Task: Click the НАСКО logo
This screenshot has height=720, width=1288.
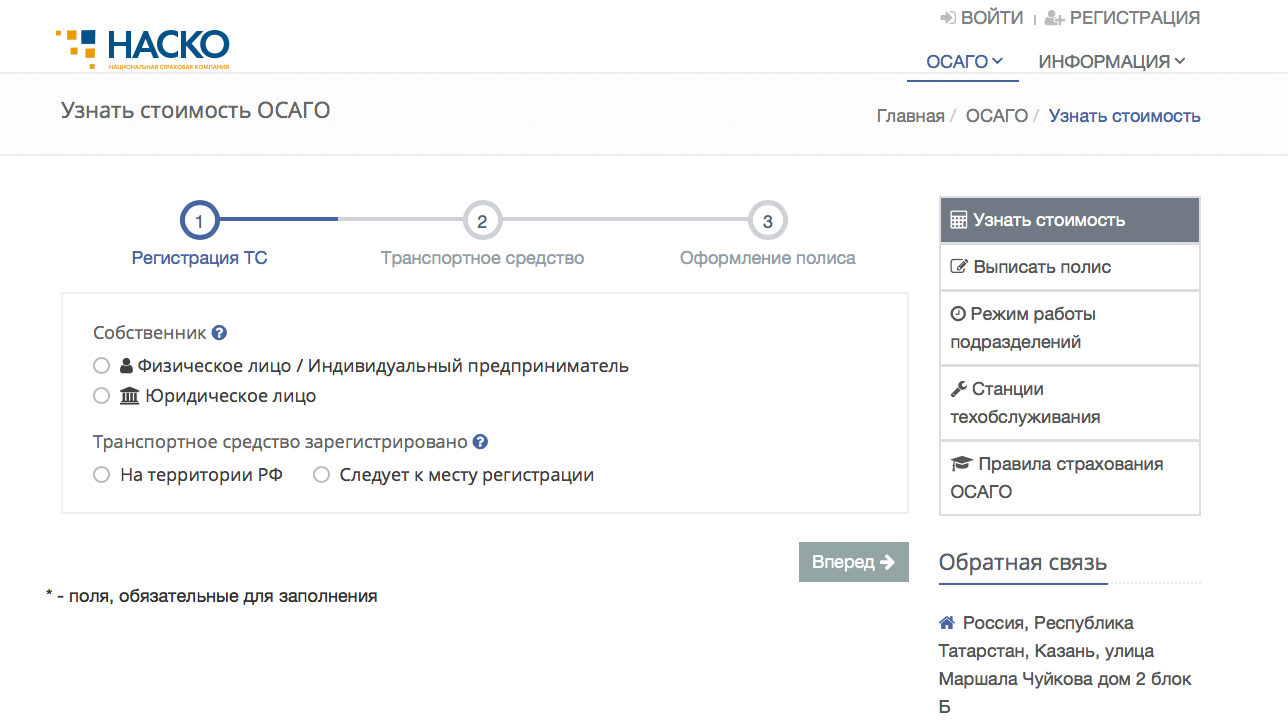Action: click(x=143, y=49)
